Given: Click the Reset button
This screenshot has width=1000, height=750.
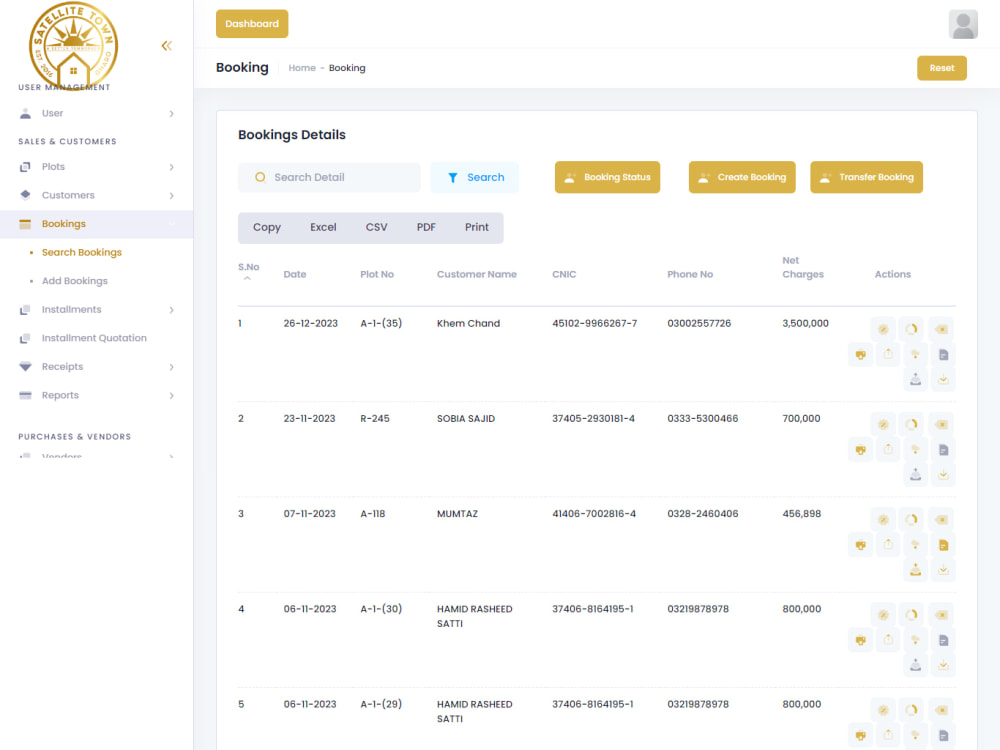Looking at the screenshot, I should (942, 68).
